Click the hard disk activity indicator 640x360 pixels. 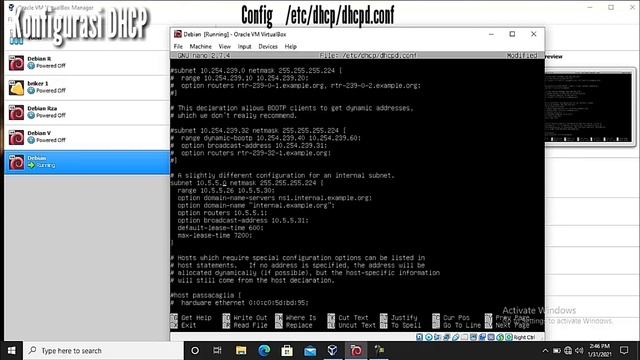tap(419, 337)
